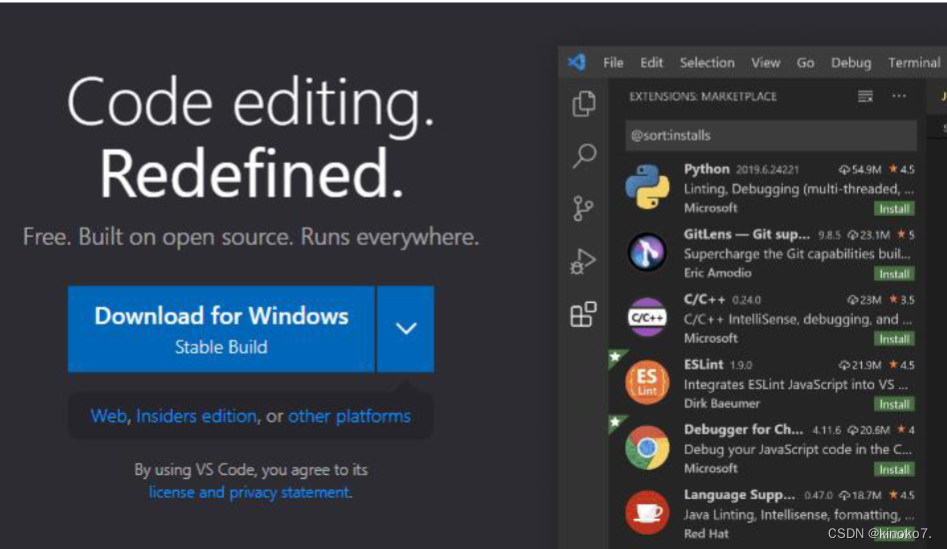
Task: Open the Edit menu
Action: pos(652,63)
